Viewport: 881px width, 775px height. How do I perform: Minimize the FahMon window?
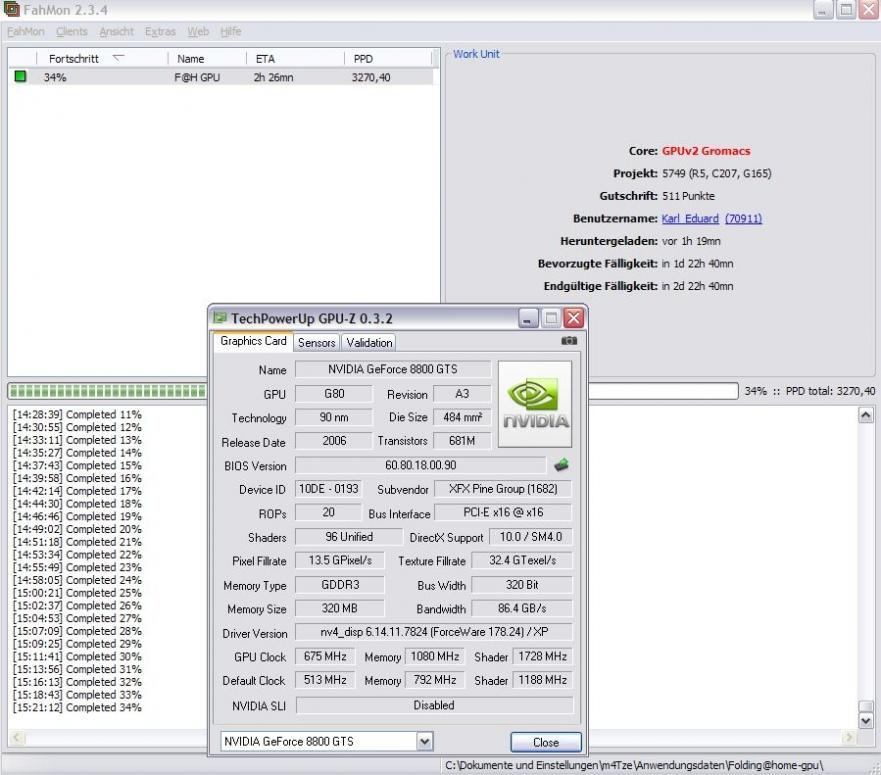822,9
